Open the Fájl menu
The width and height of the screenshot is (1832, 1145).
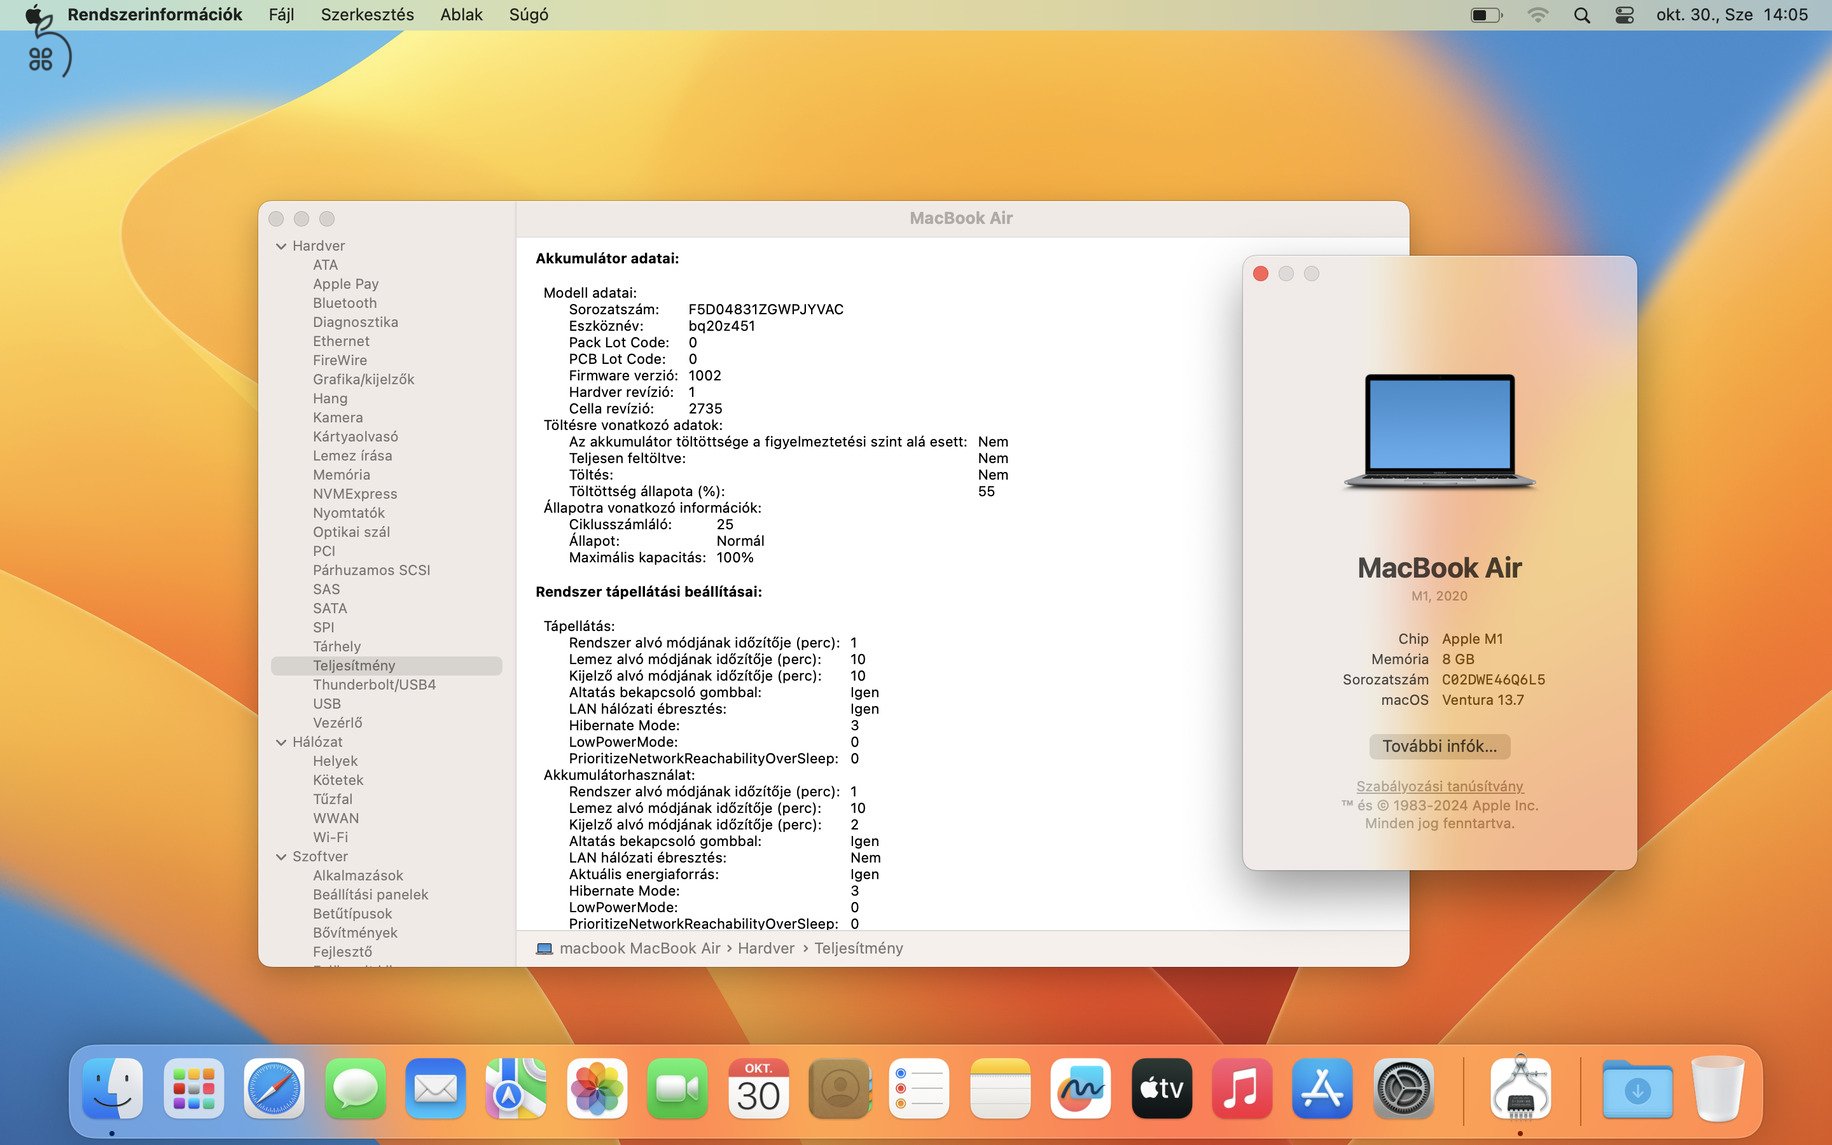(282, 15)
